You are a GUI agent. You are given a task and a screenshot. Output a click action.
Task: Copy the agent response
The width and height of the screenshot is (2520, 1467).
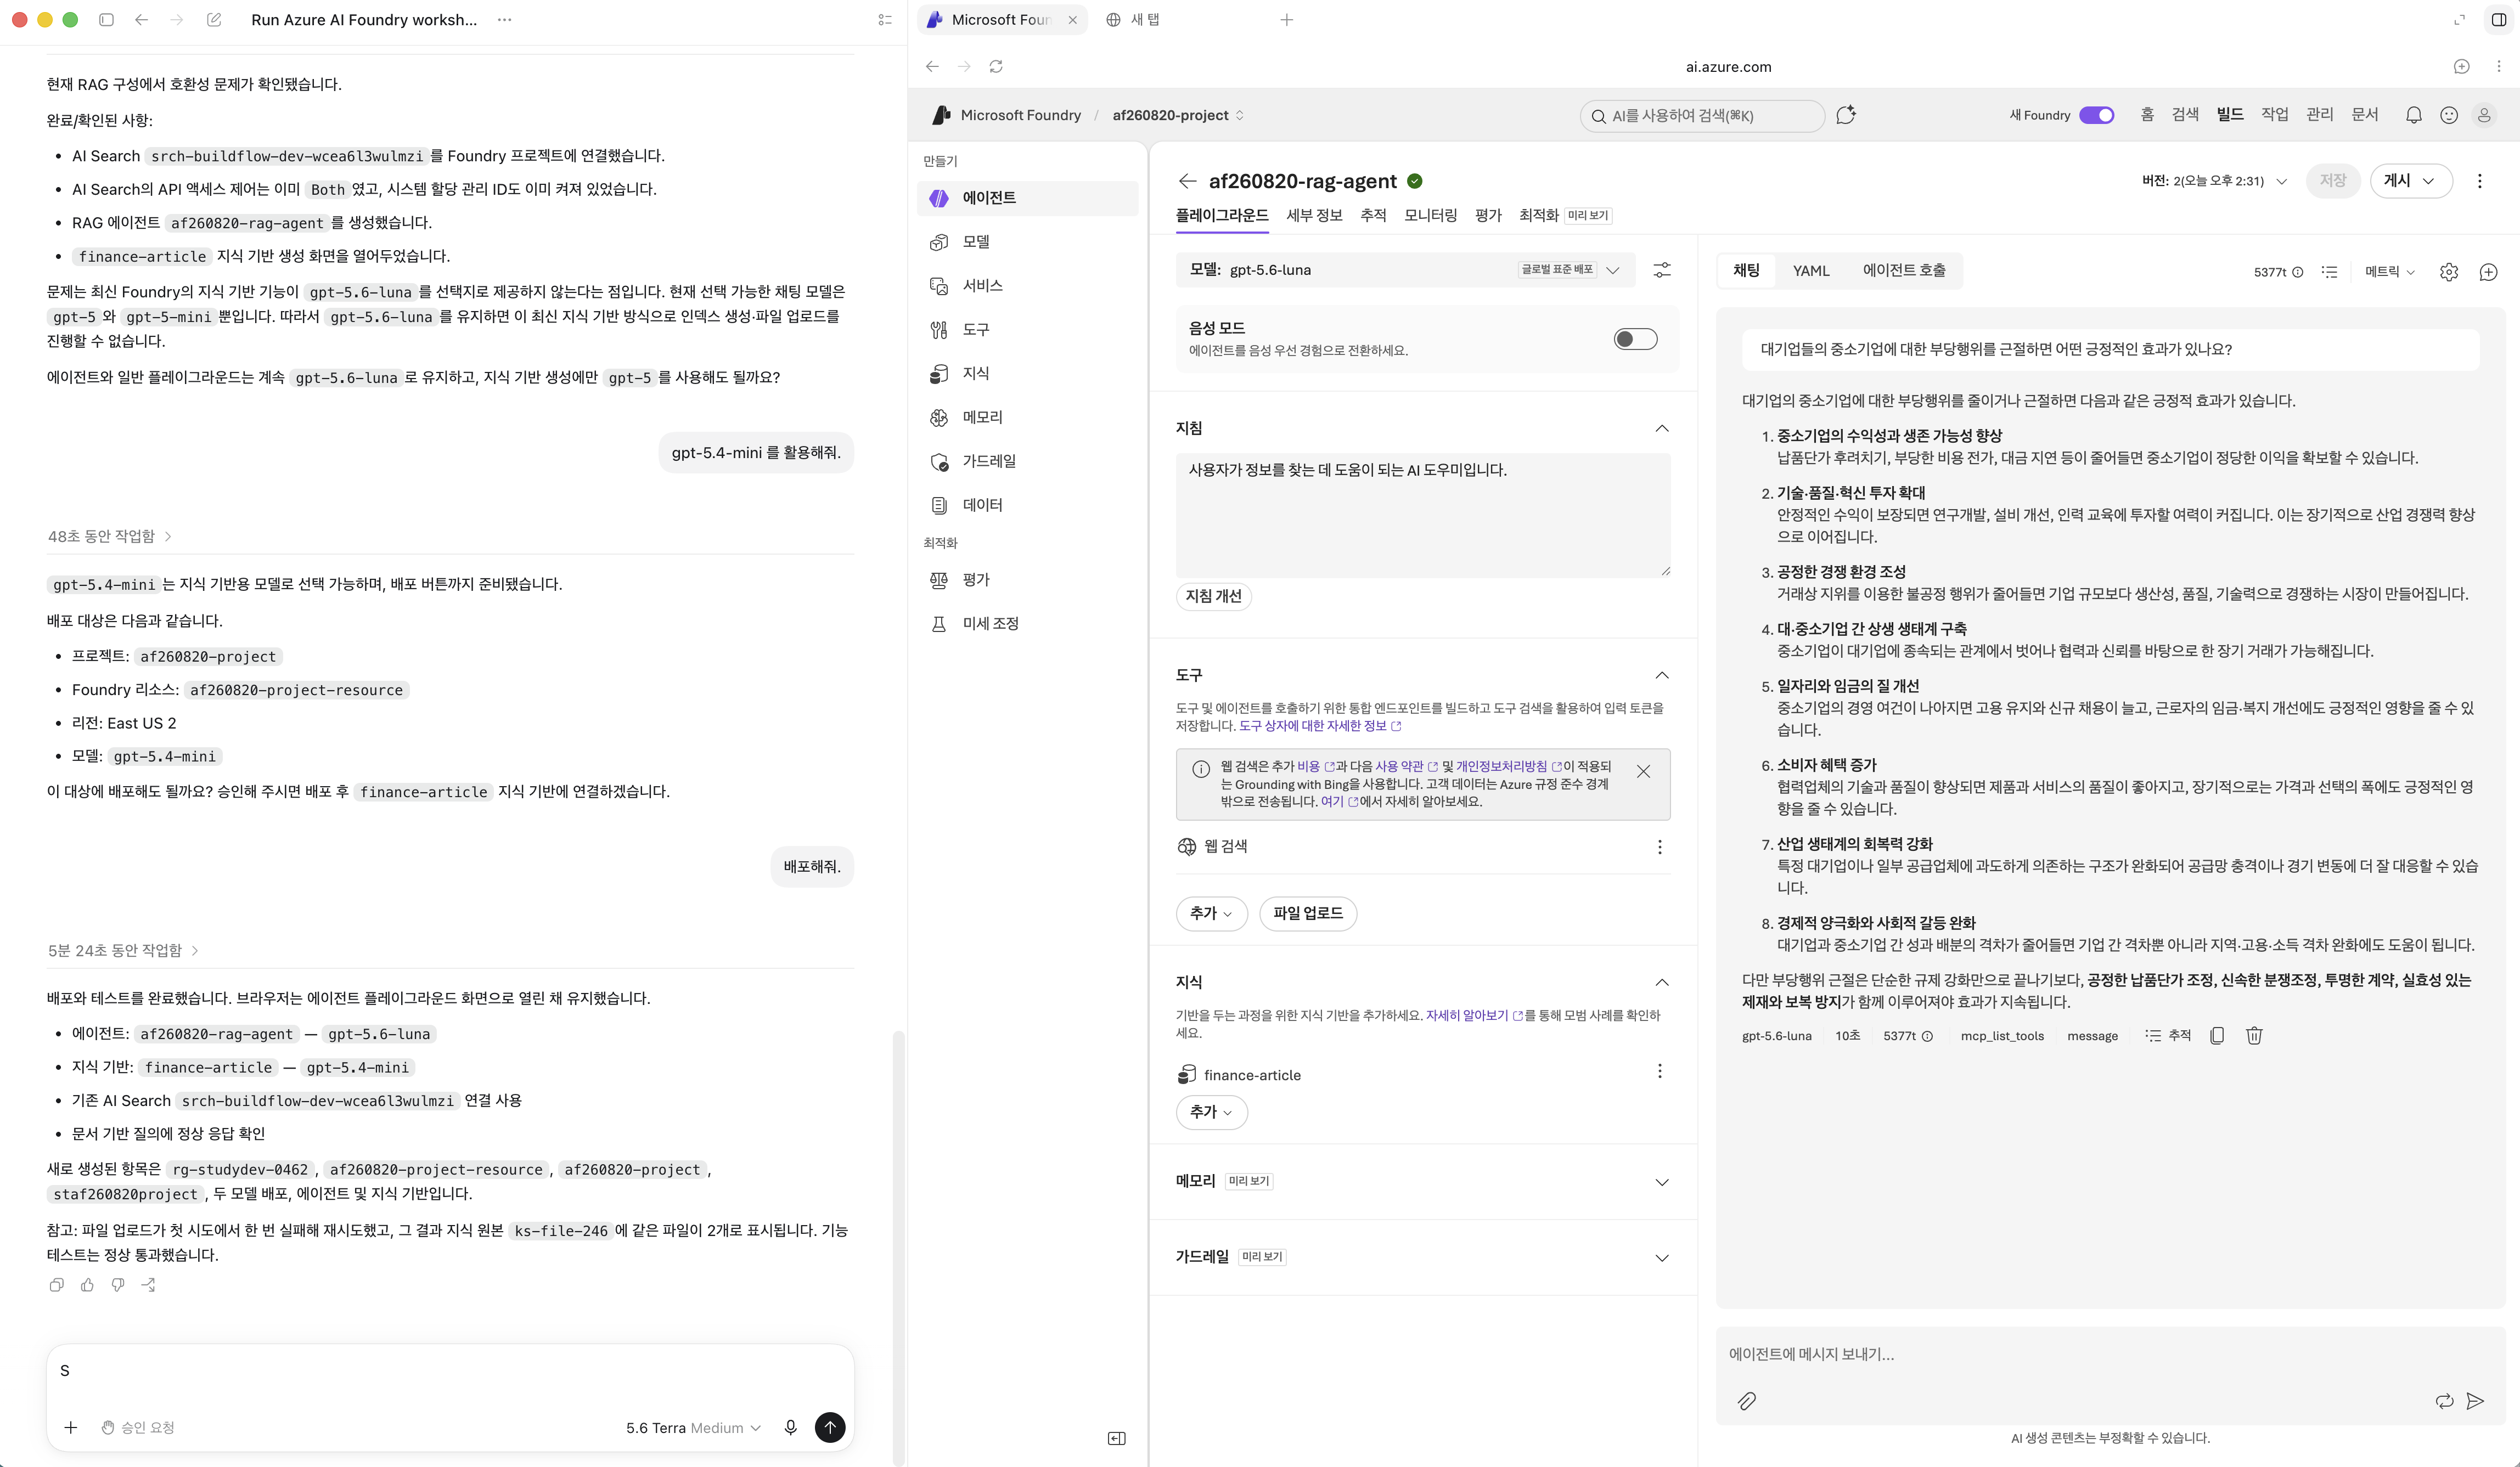2217,1036
